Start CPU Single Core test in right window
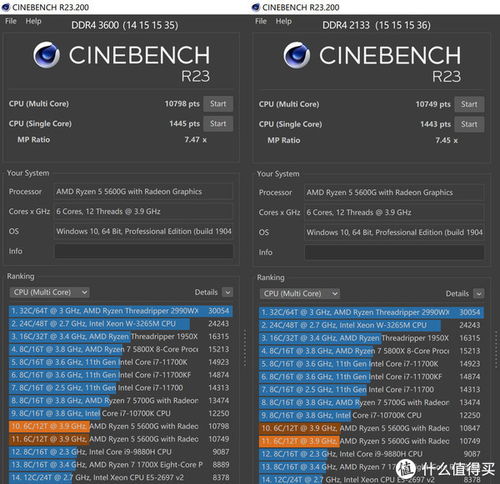This screenshot has width=500, height=484. (469, 124)
